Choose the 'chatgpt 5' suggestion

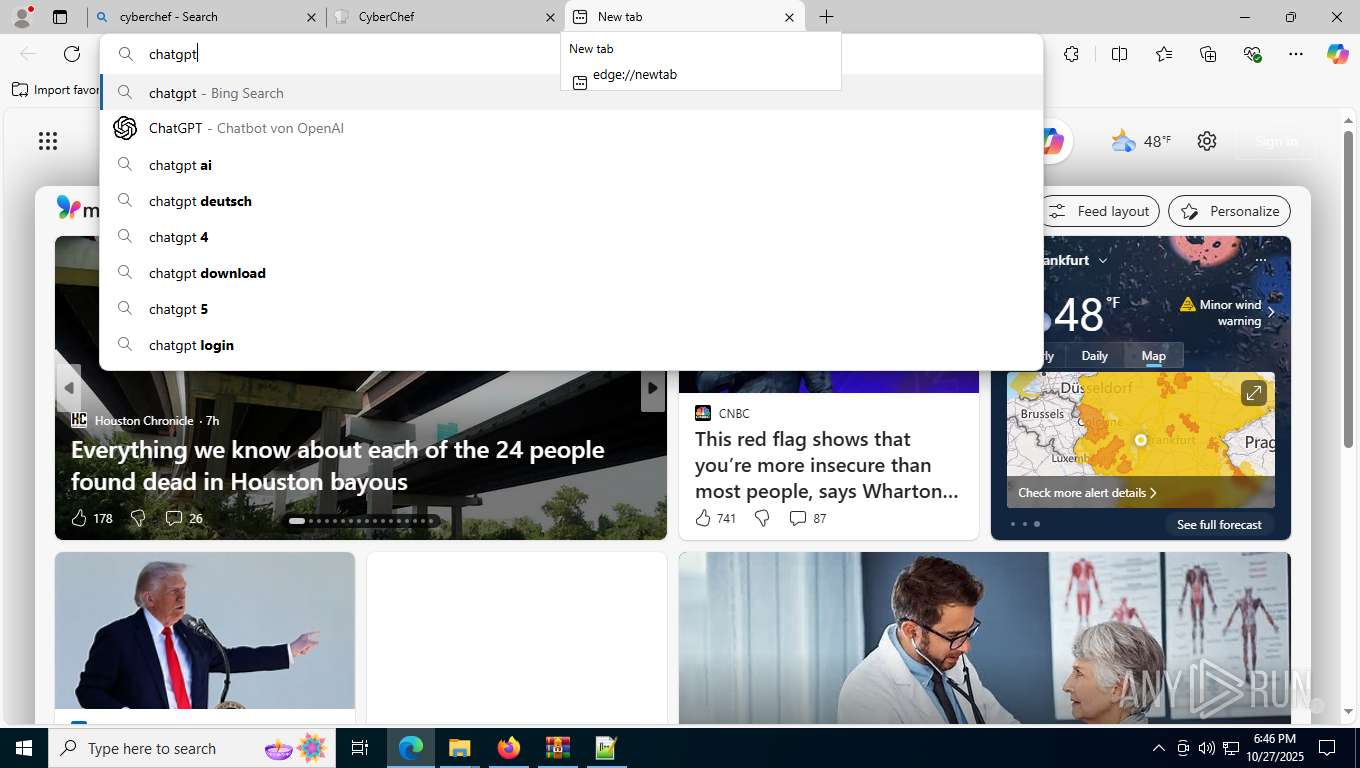(571, 309)
